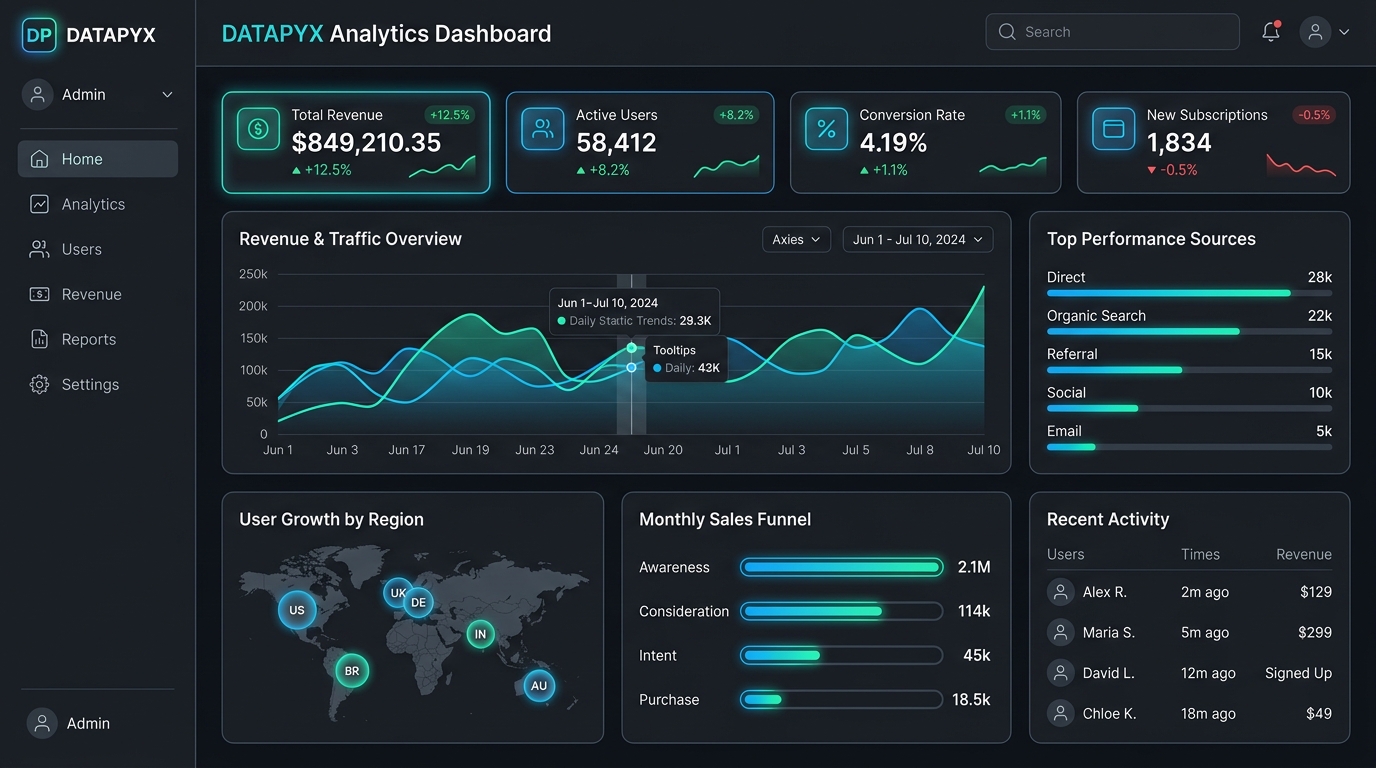Click the Active Users card
This screenshot has width=1376, height=768.
click(640, 142)
